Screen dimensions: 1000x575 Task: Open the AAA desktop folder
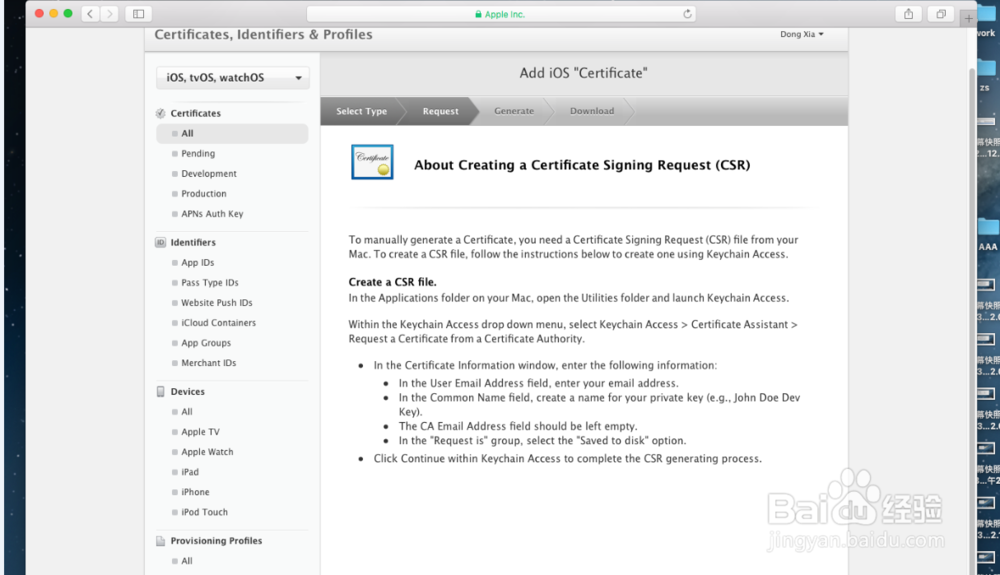coord(988,233)
